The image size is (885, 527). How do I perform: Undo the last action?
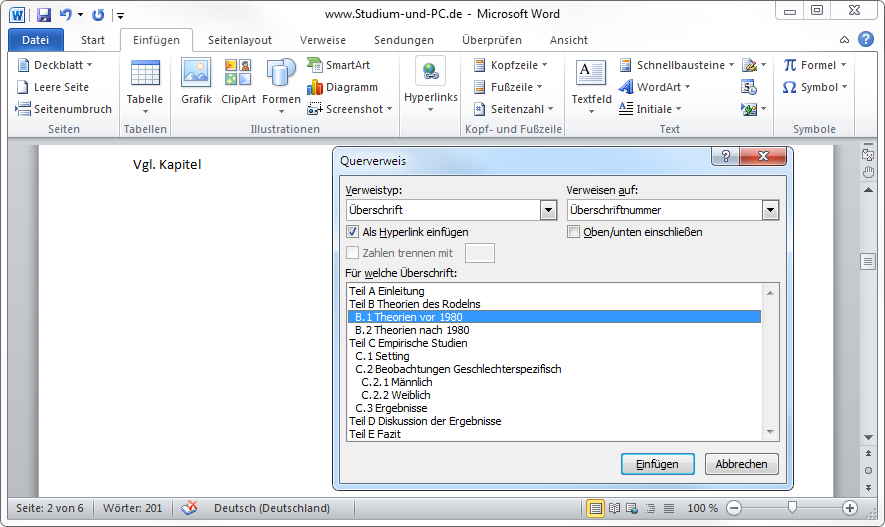66,15
